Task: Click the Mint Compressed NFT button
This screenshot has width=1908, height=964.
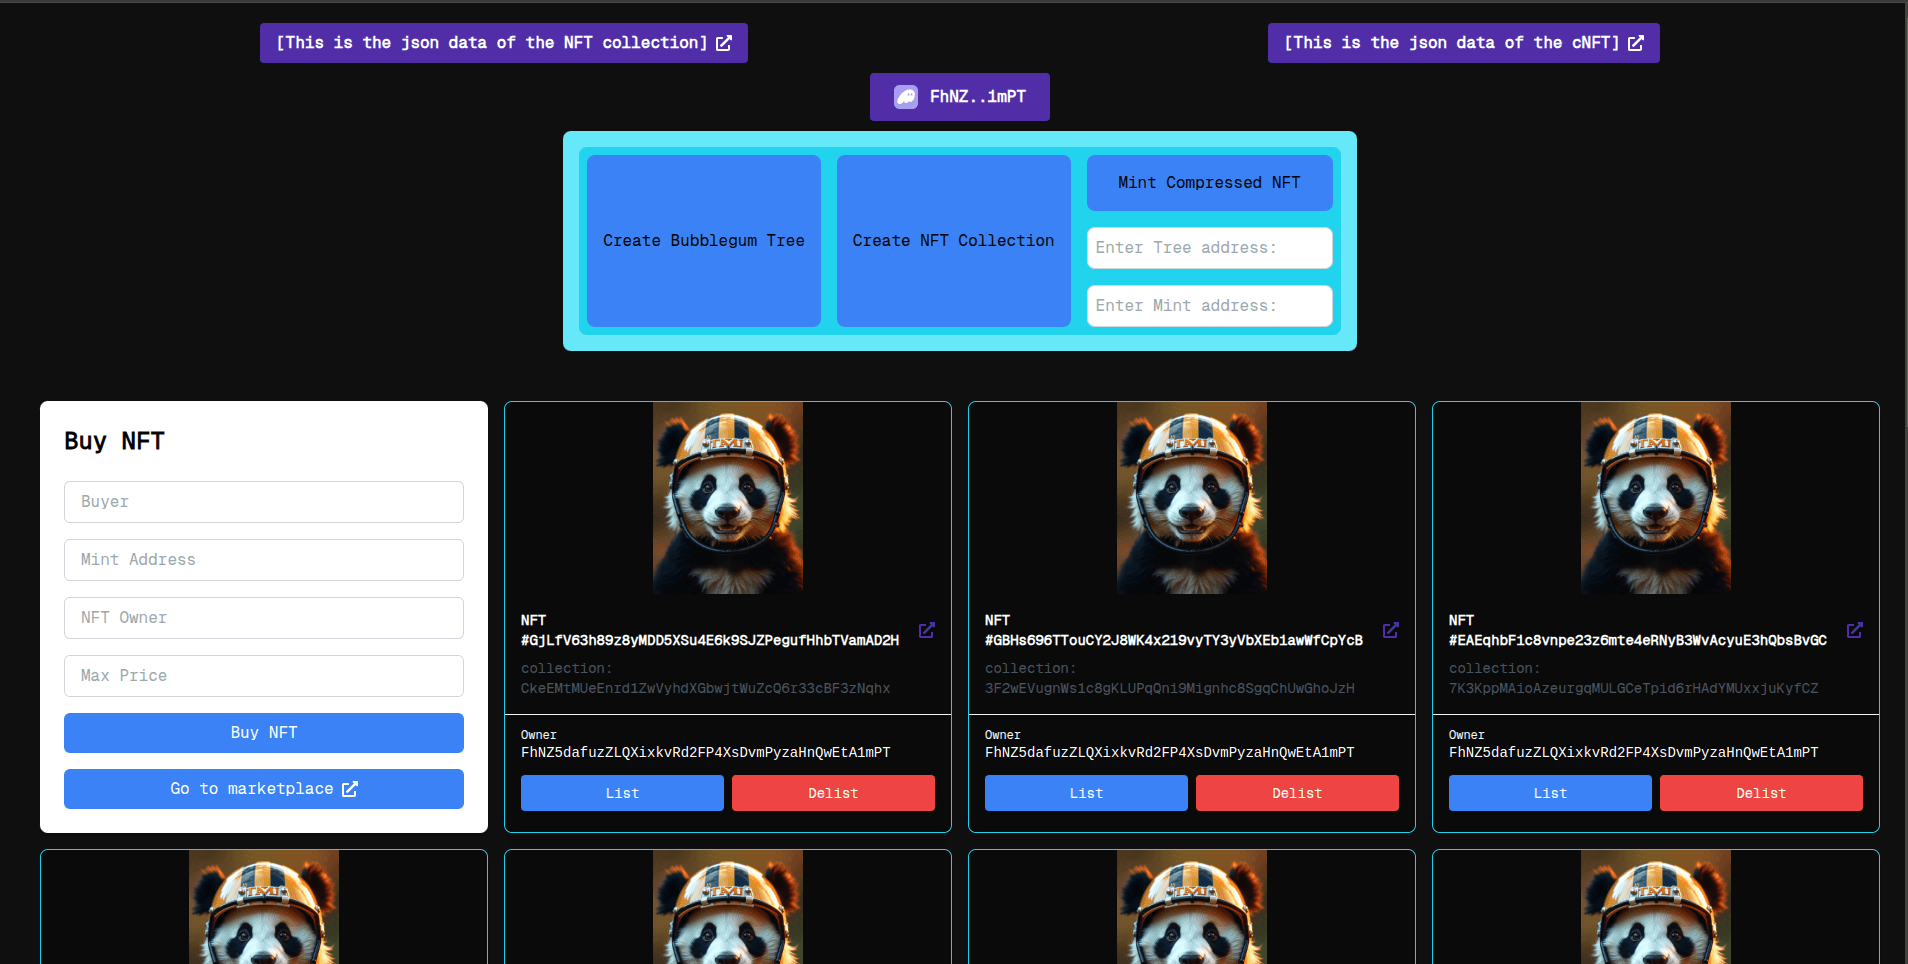Action: click(x=1209, y=182)
